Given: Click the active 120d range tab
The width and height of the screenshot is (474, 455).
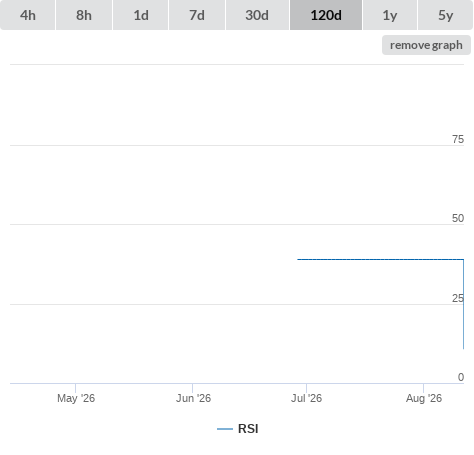Looking at the screenshot, I should click(x=326, y=15).
